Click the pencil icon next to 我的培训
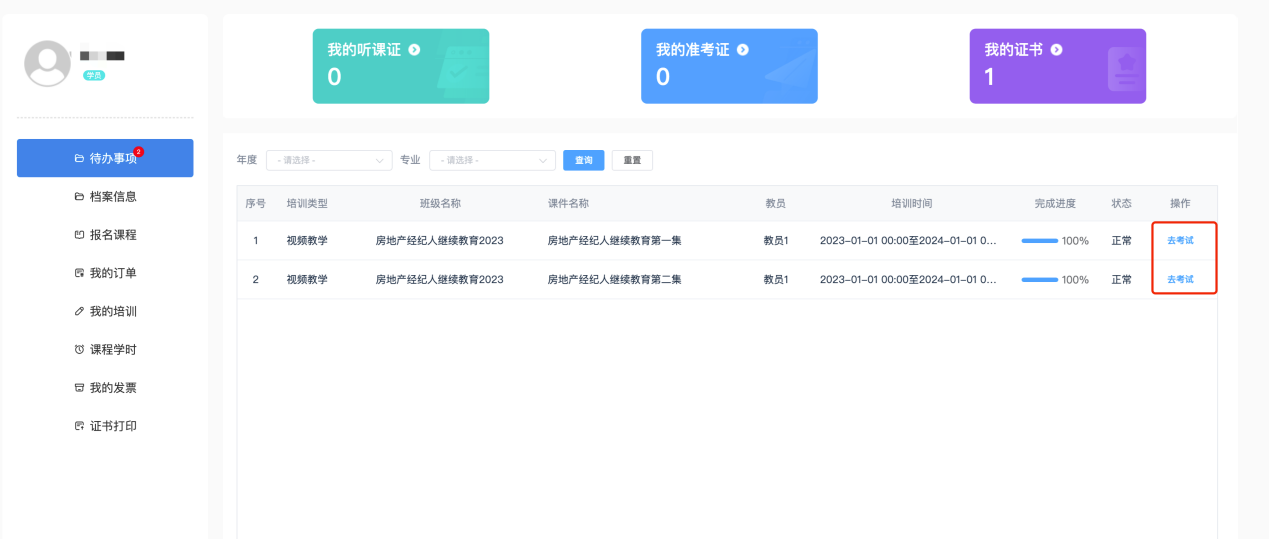 coord(79,311)
